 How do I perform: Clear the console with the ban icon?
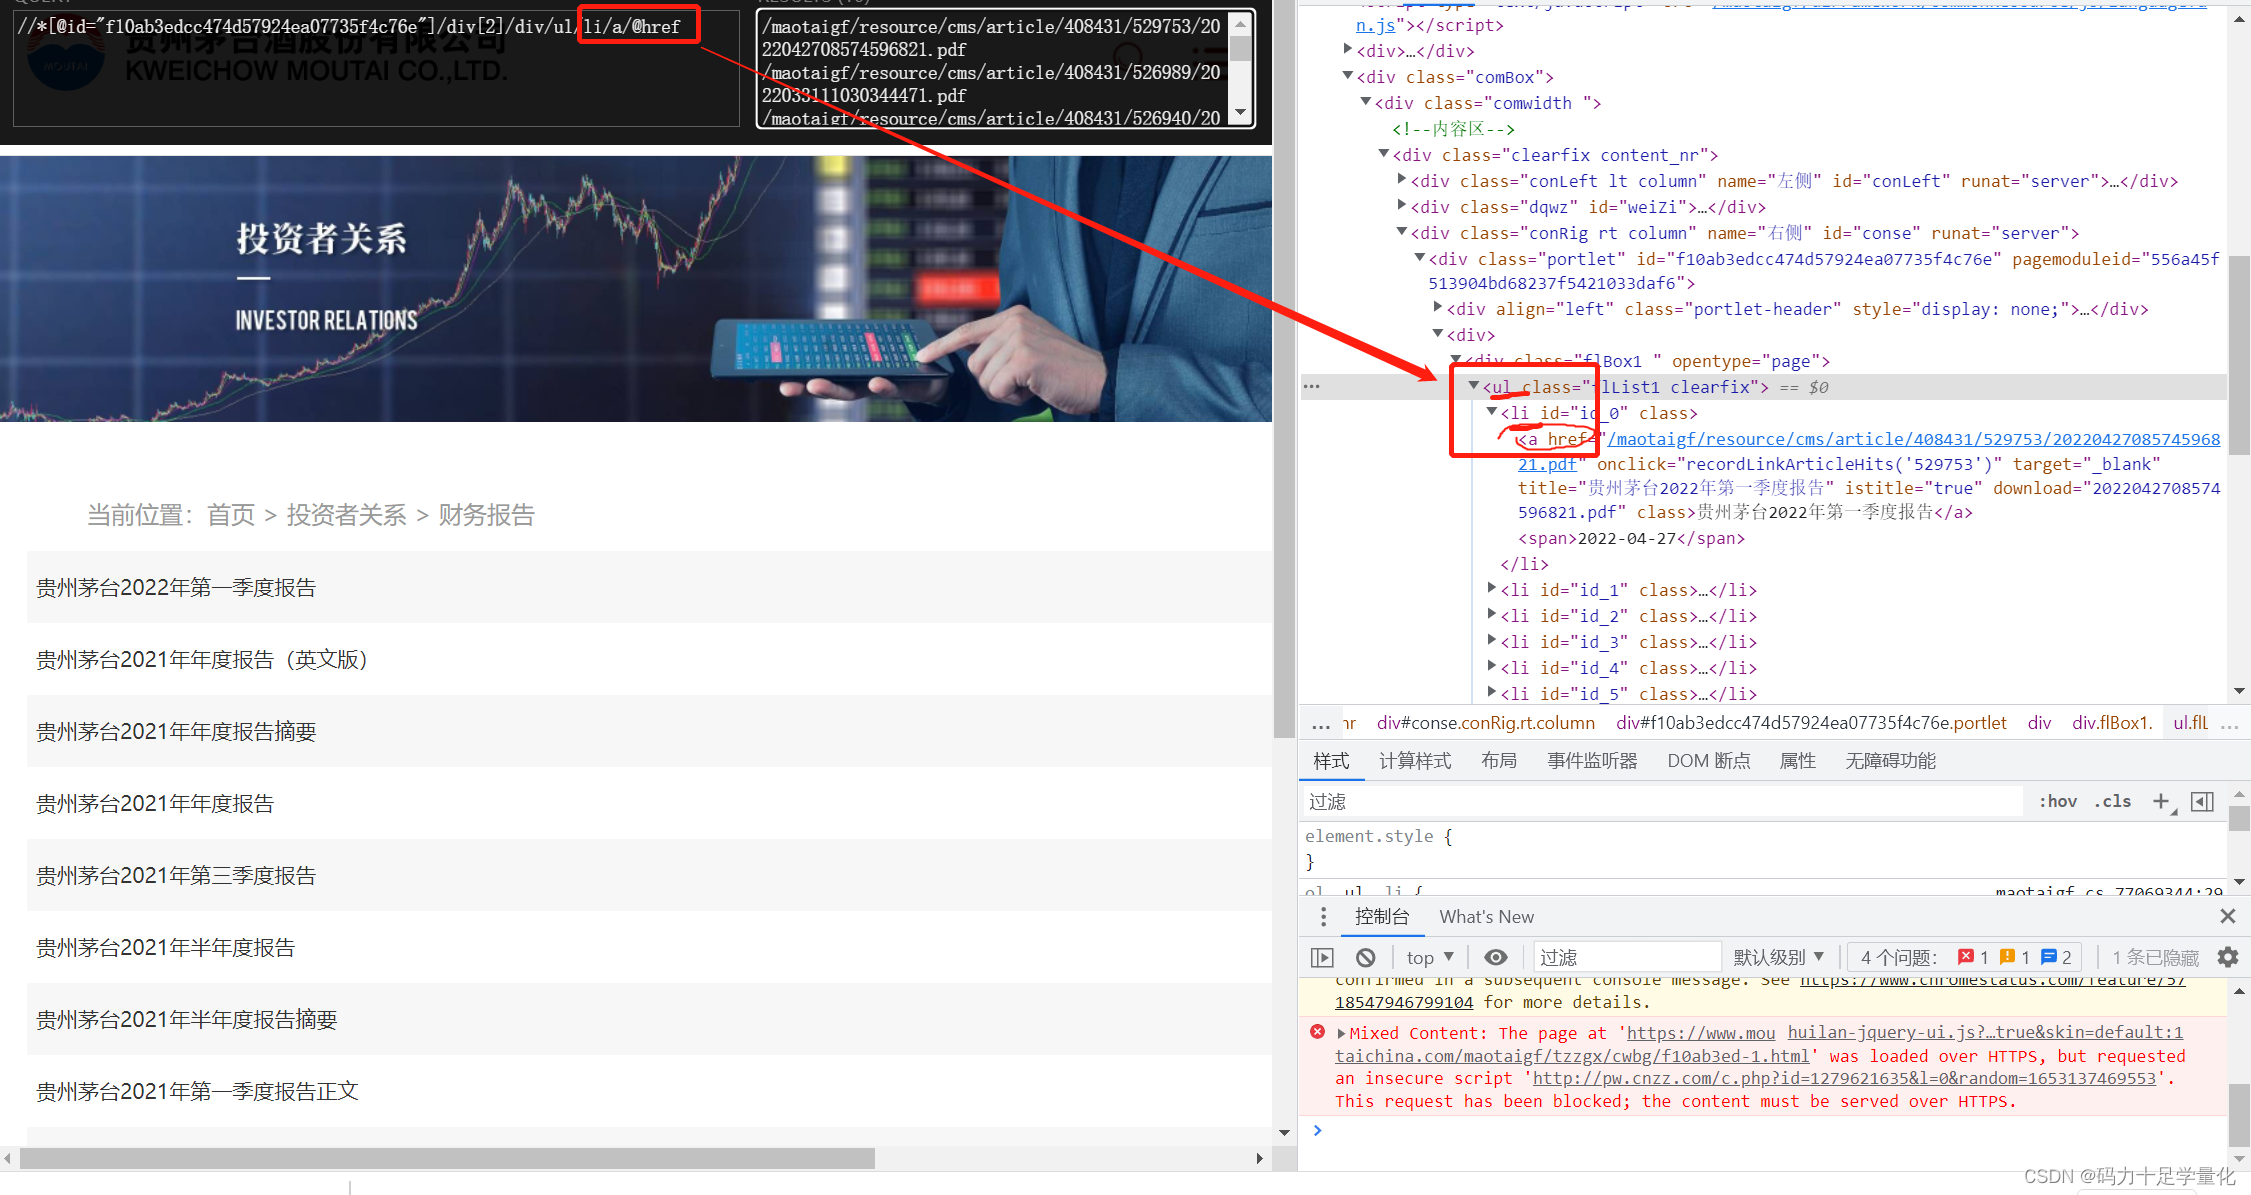point(1365,957)
